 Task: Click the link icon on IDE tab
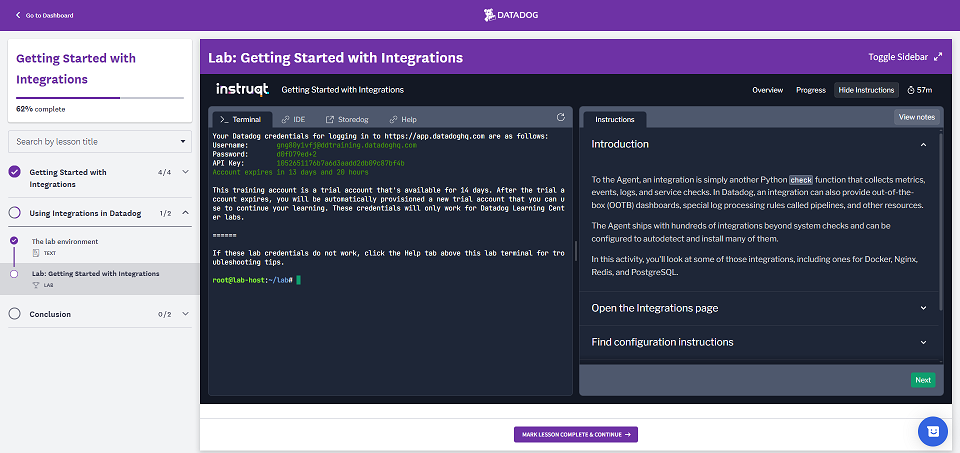285,119
